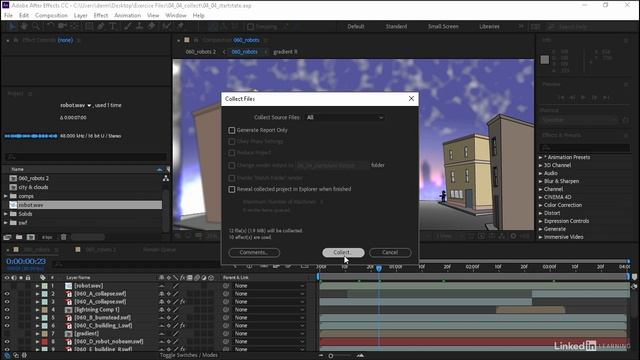The height and width of the screenshot is (360, 640).
Task: Expand the Blur & Sharpen effects category
Action: tap(540, 181)
